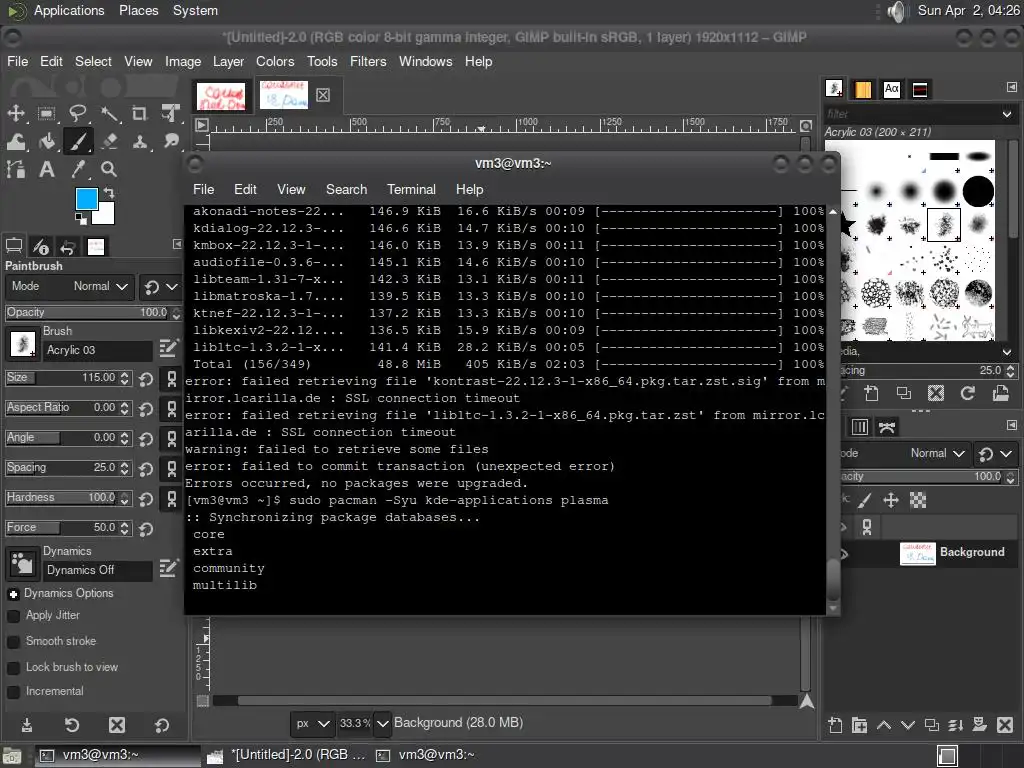Swap foreground and background colors

(x=109, y=193)
